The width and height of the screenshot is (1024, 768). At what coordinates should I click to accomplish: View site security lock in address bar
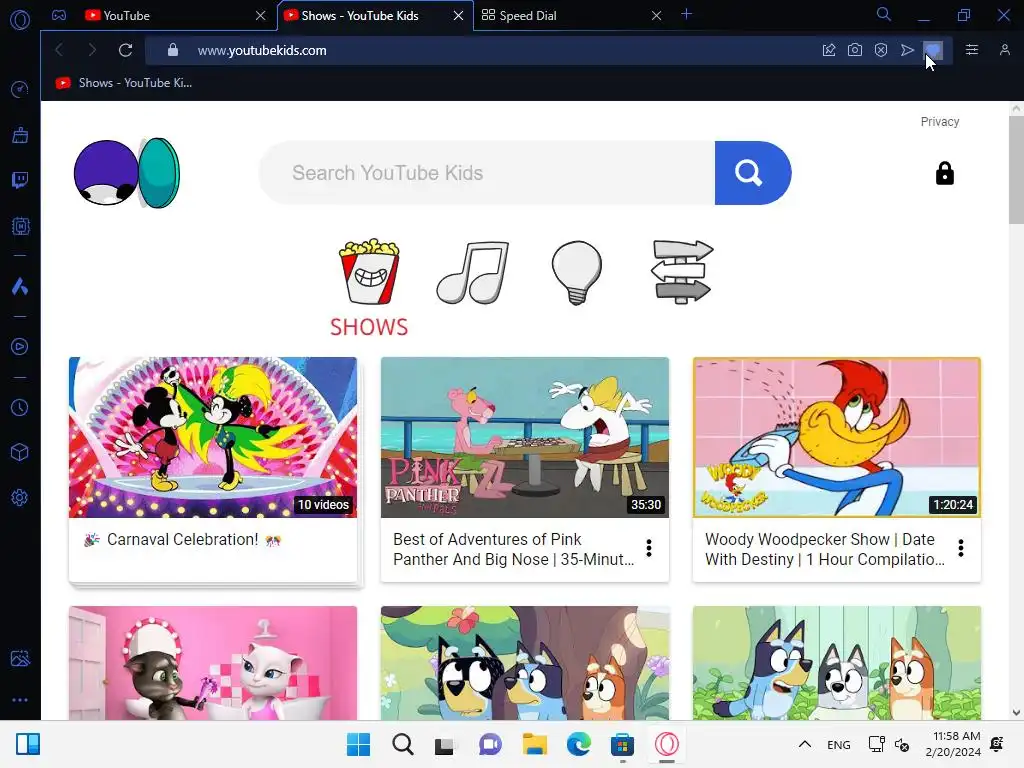click(x=172, y=50)
